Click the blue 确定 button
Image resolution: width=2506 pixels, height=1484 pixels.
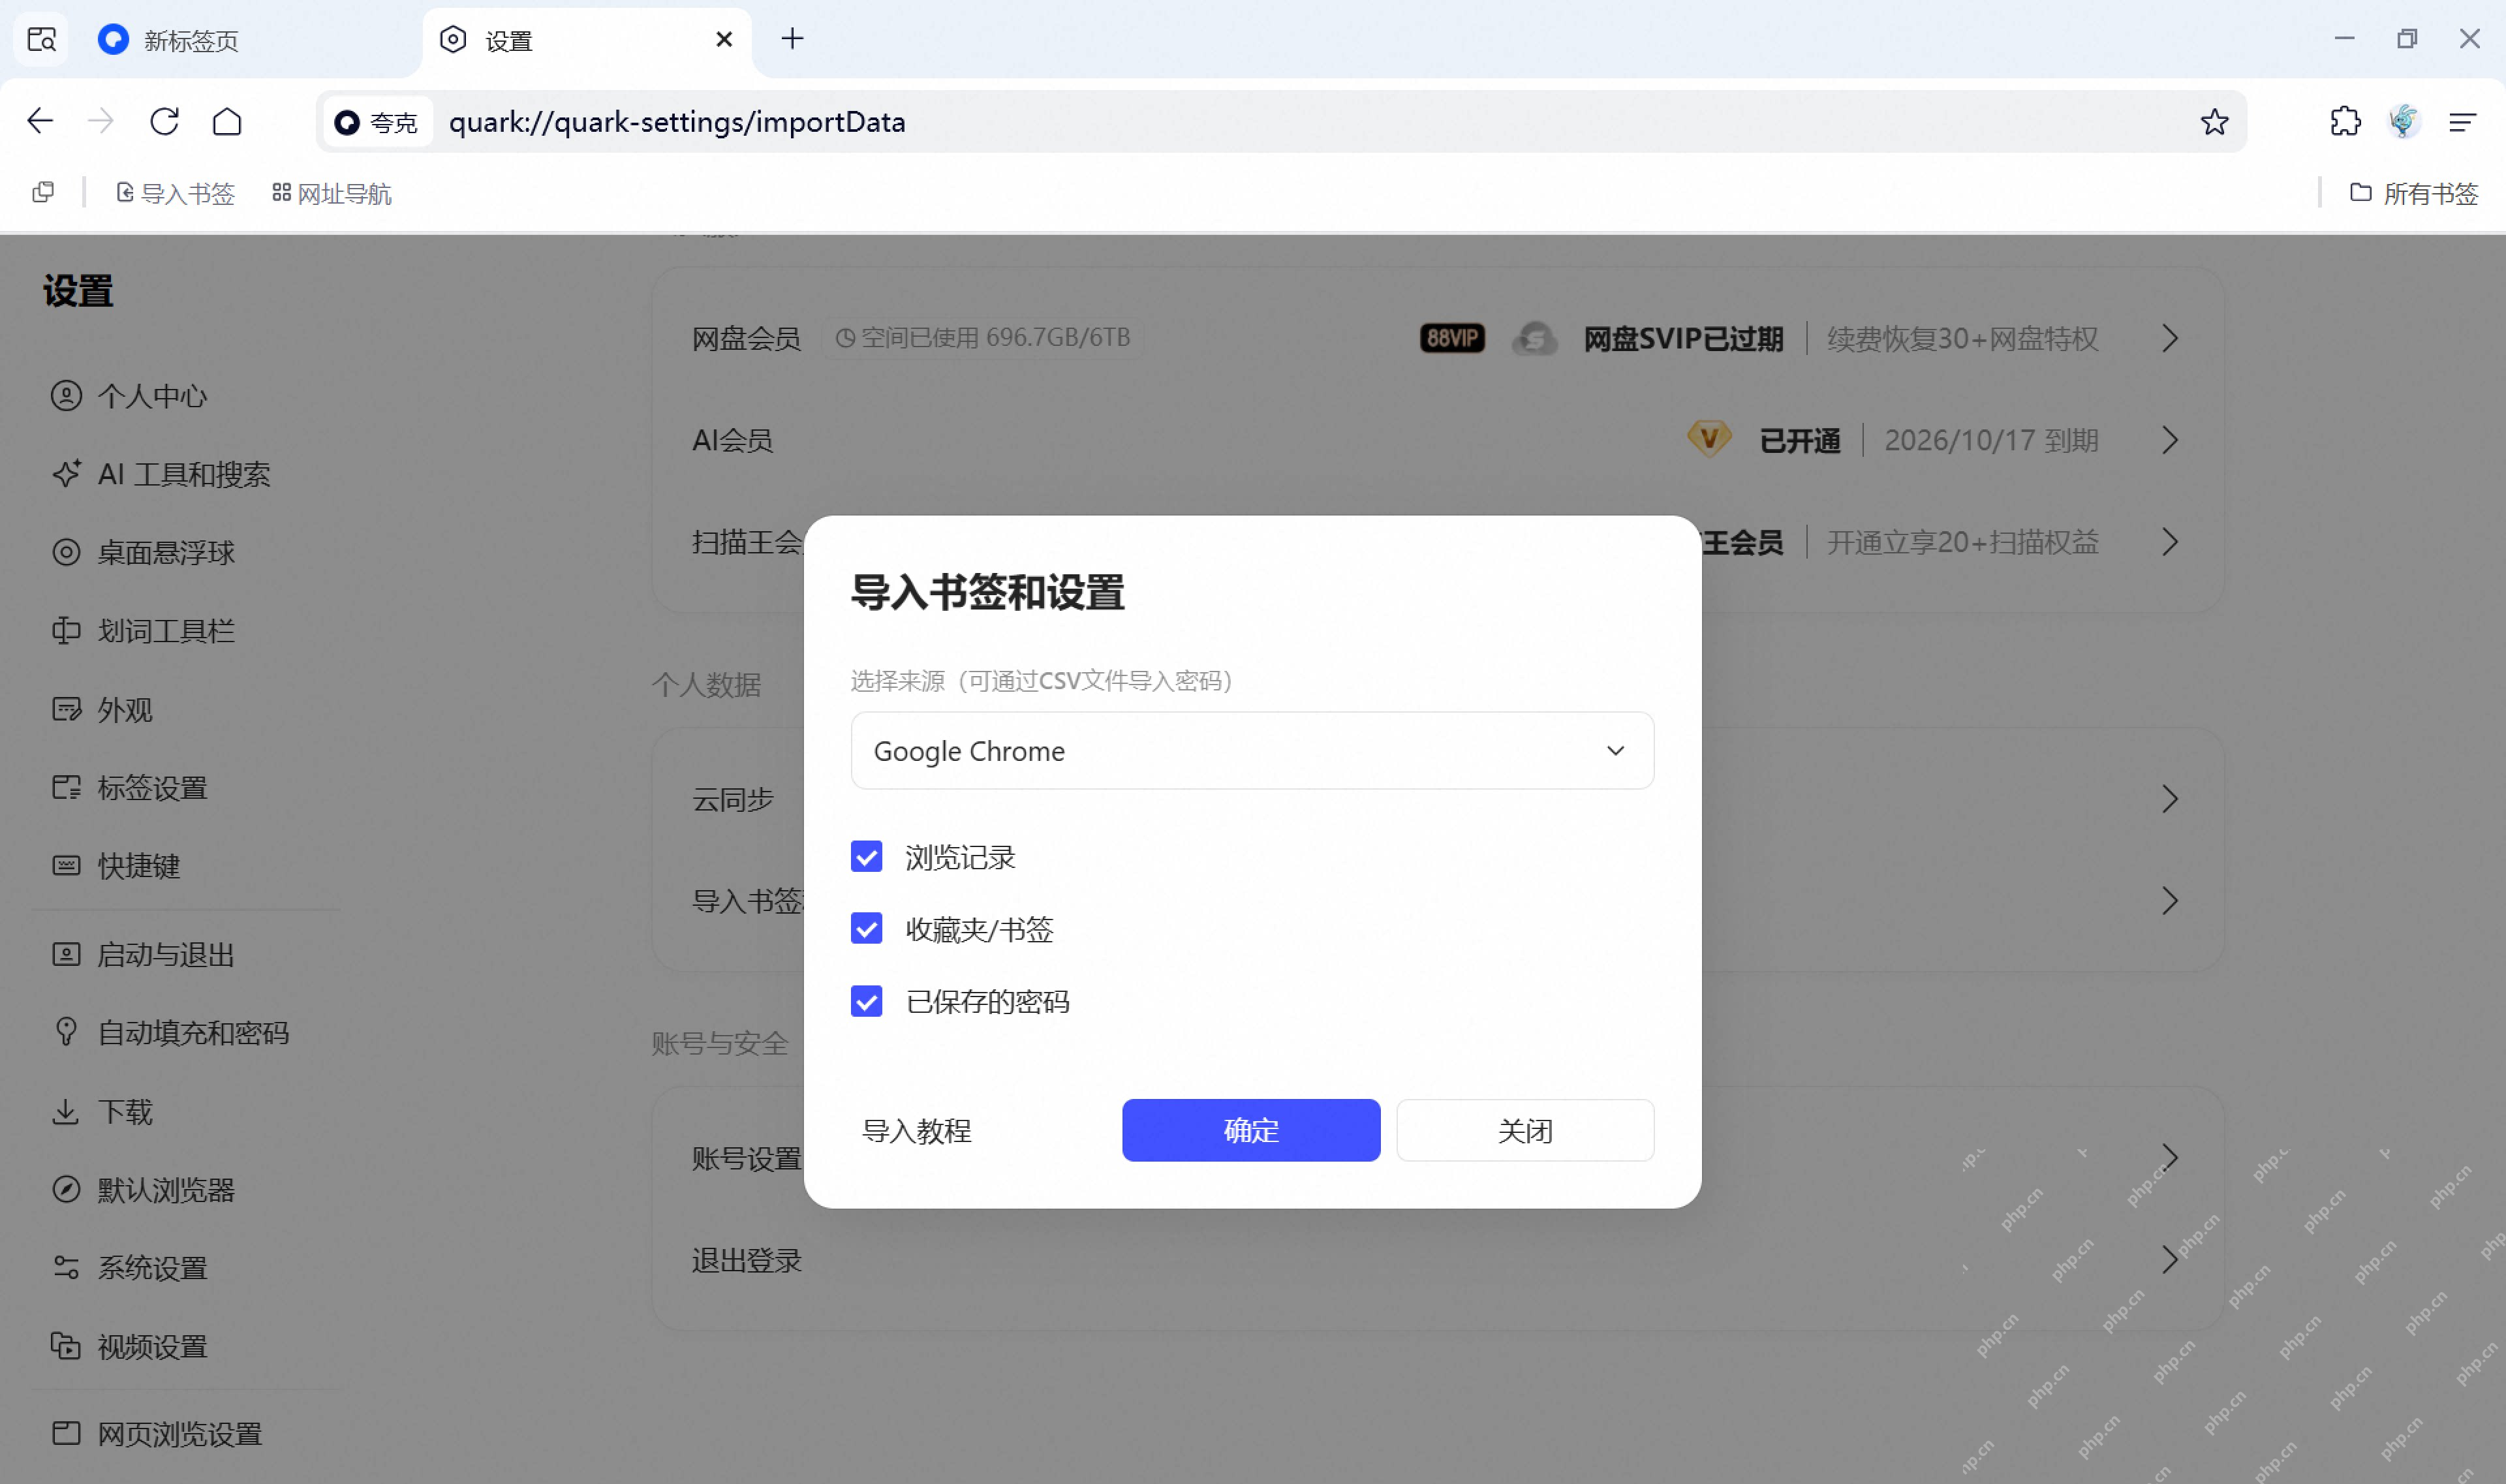(1251, 1131)
